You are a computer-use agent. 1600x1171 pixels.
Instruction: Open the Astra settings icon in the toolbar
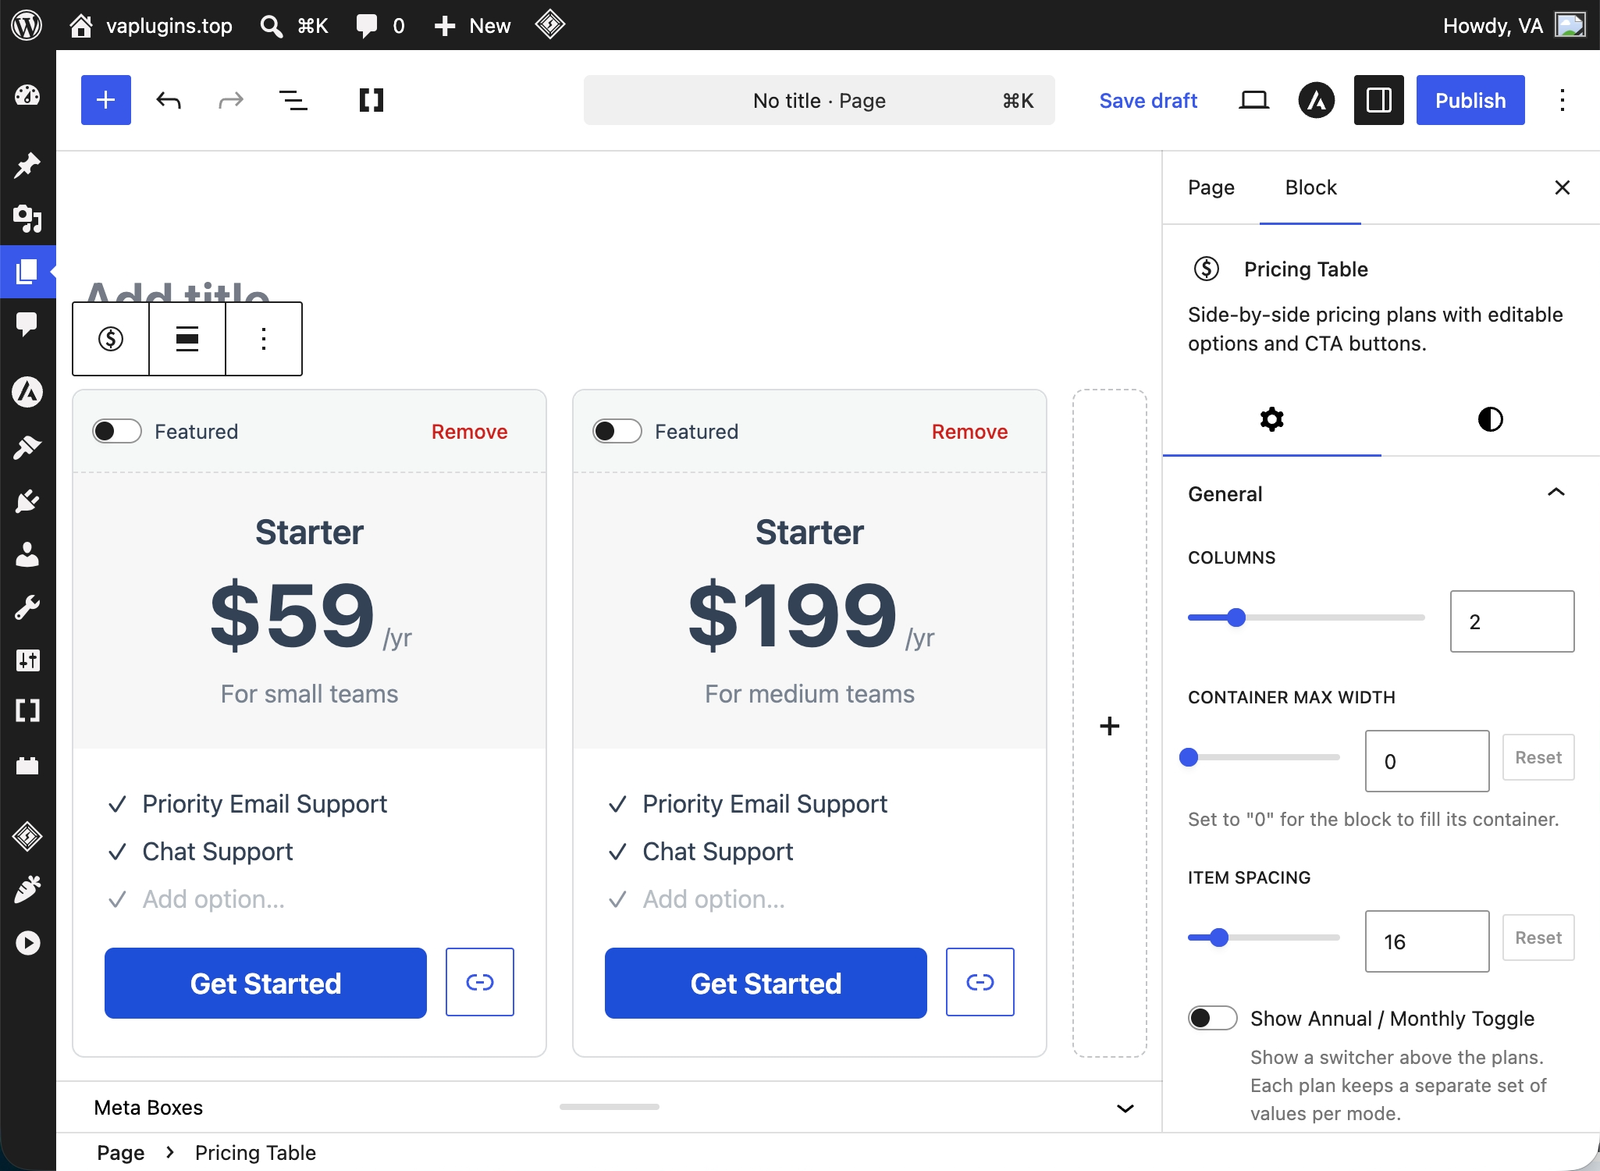[x=1316, y=100]
